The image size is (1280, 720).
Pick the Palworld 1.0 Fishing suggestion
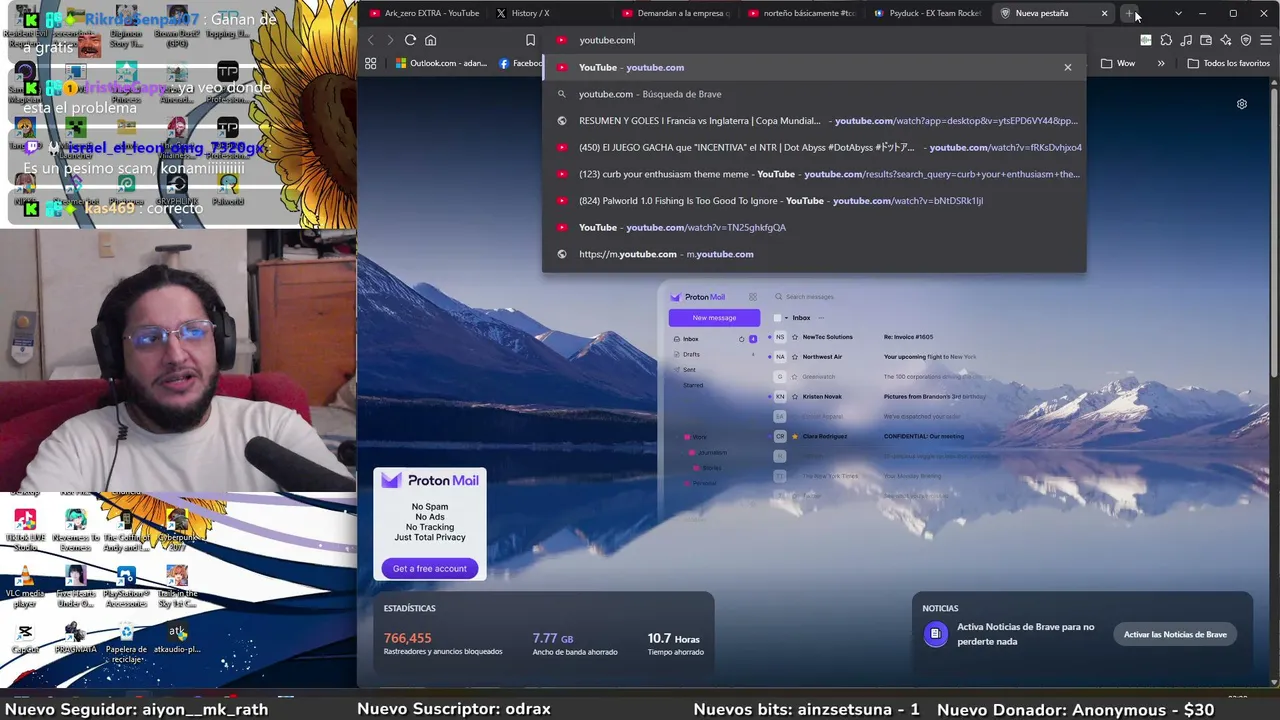tap(813, 201)
